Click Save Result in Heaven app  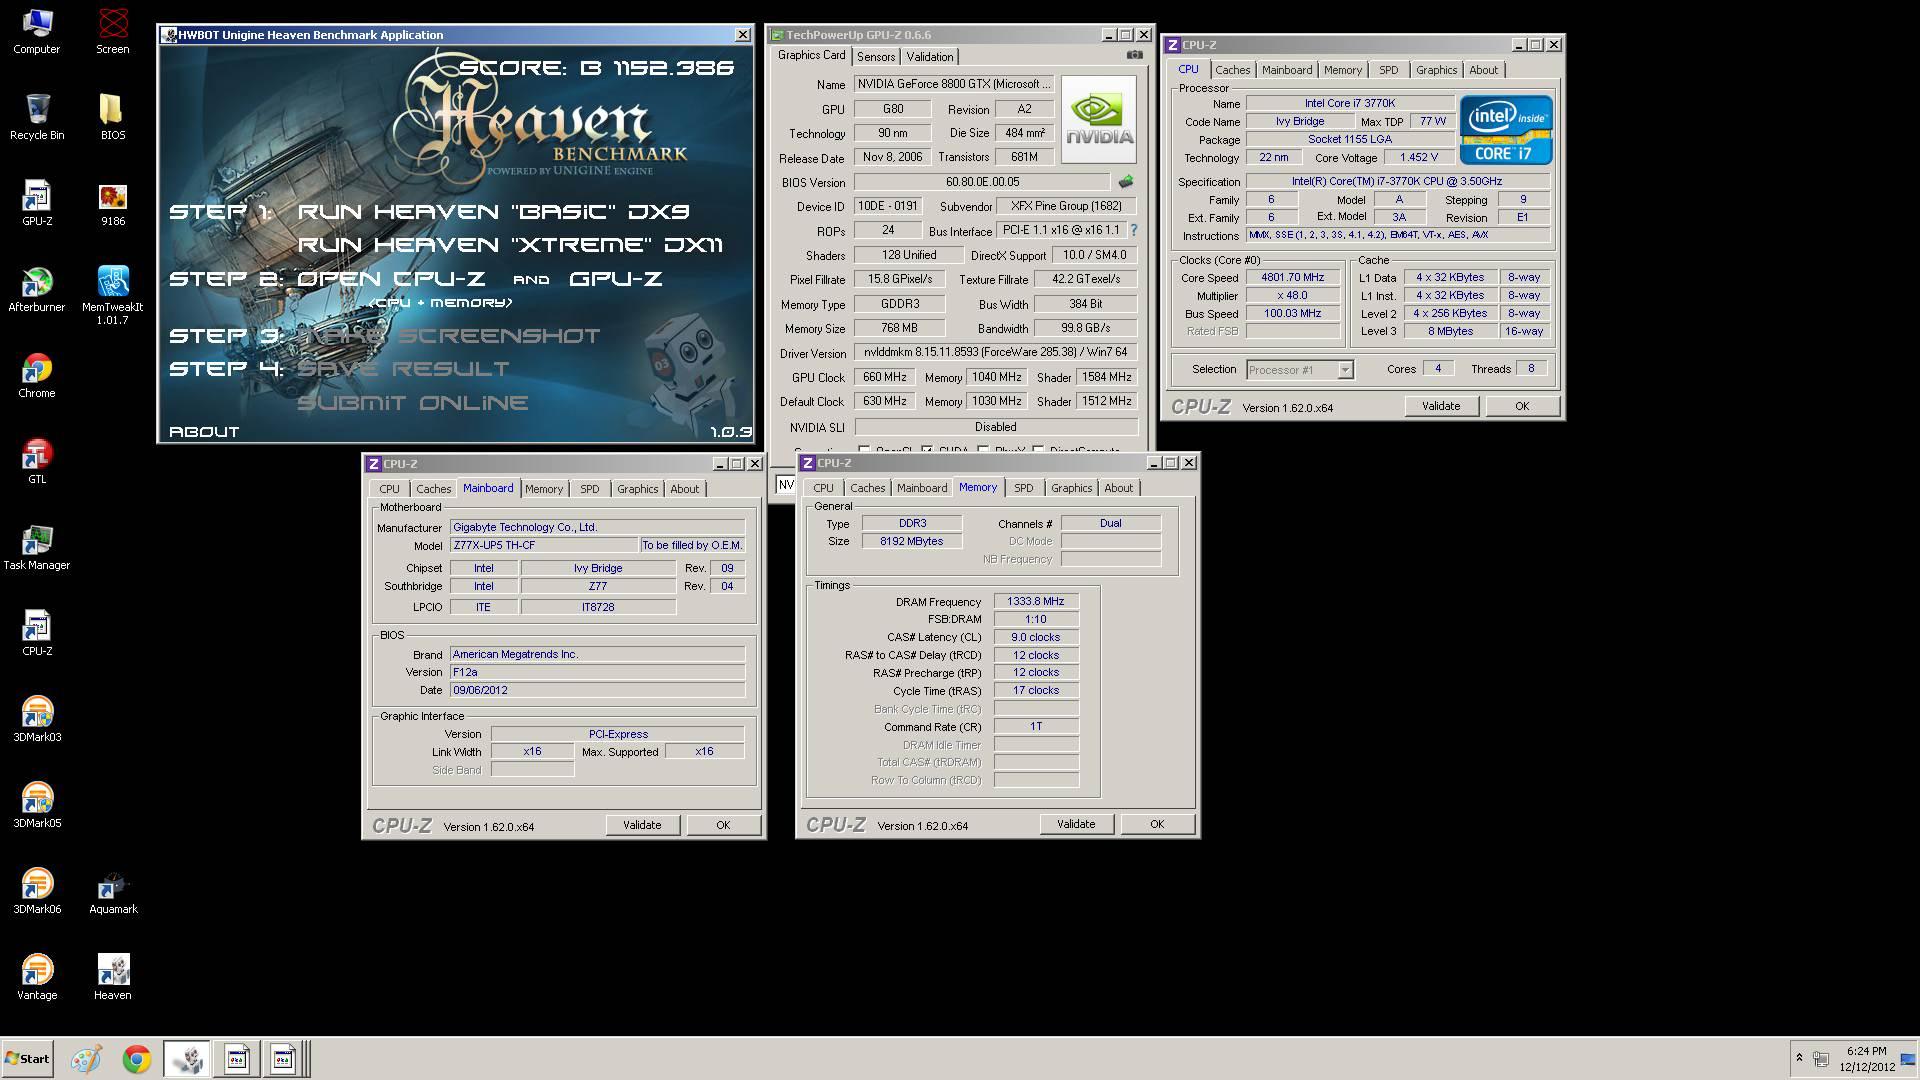tap(404, 369)
